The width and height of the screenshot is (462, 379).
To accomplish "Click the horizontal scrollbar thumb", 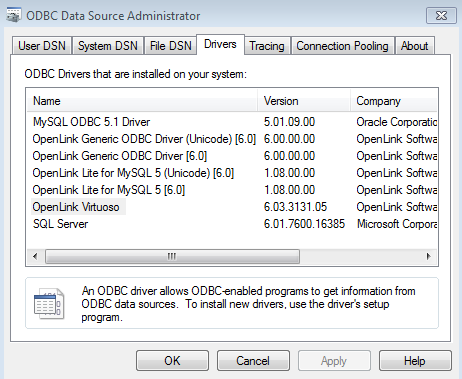I will tap(172, 256).
